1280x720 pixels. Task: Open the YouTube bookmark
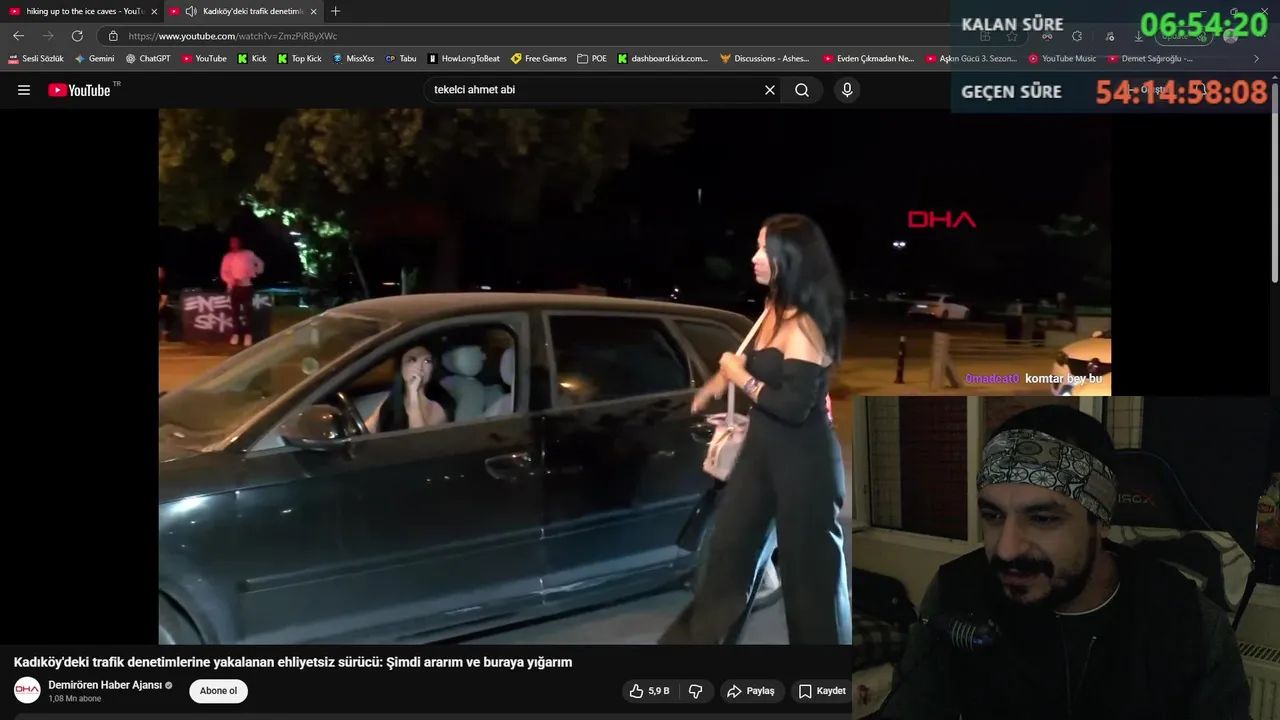[x=204, y=59]
